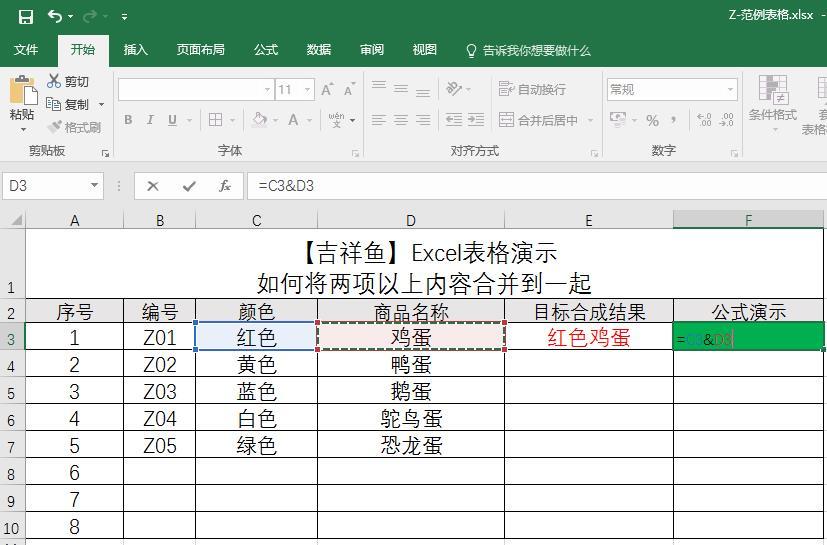
Task: Click cell with red text 红色鸡蛋
Action: pyautogui.click(x=589, y=337)
